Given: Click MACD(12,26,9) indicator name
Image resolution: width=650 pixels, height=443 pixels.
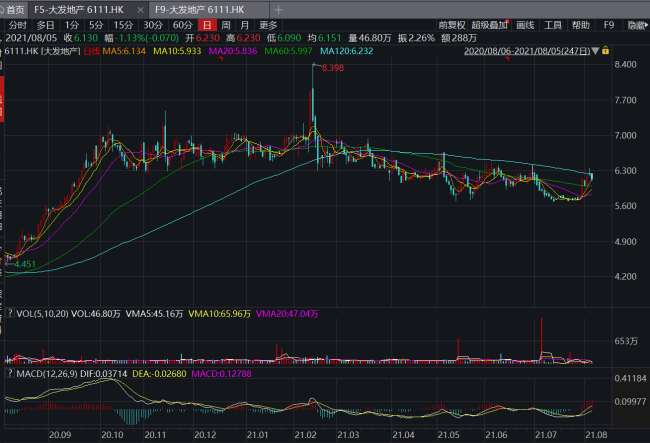Looking at the screenshot, I should click(47, 374).
